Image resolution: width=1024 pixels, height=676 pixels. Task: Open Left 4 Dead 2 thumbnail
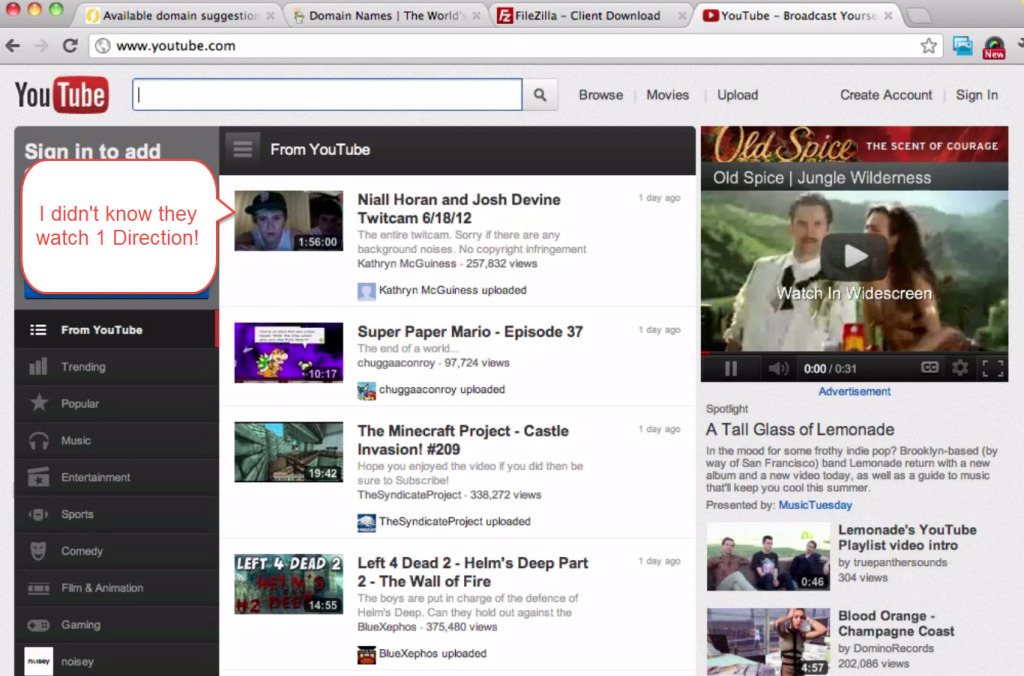[289, 584]
